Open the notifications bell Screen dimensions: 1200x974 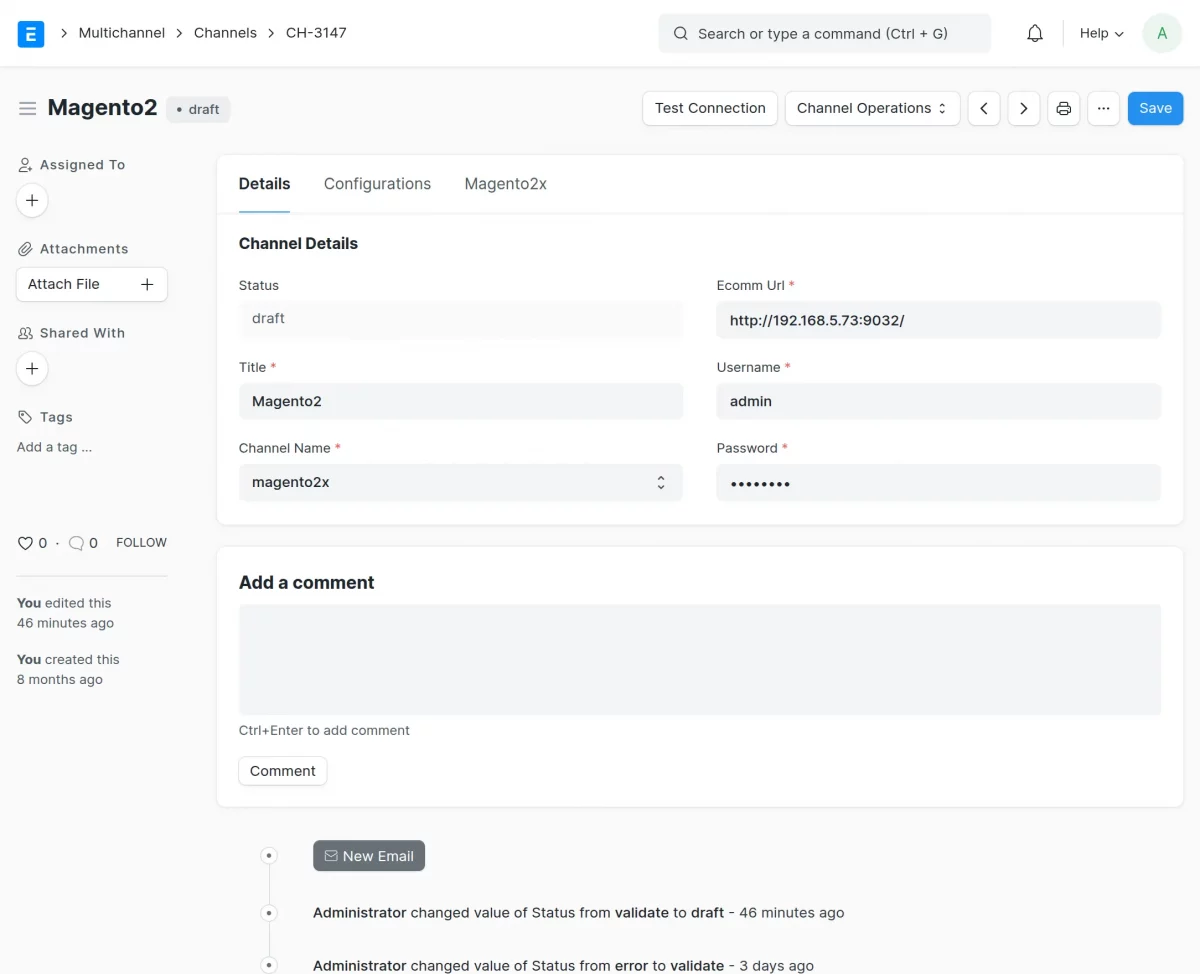[1034, 32]
